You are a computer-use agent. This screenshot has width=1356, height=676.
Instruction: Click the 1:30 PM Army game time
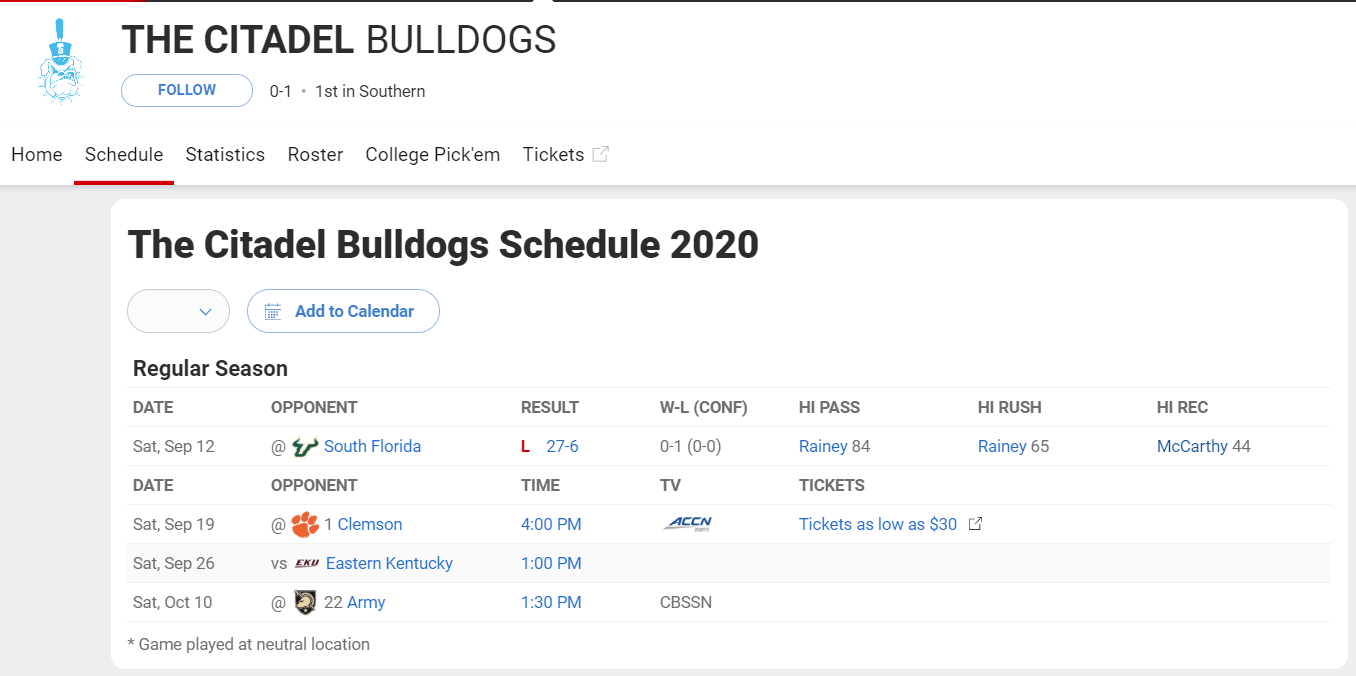(551, 602)
